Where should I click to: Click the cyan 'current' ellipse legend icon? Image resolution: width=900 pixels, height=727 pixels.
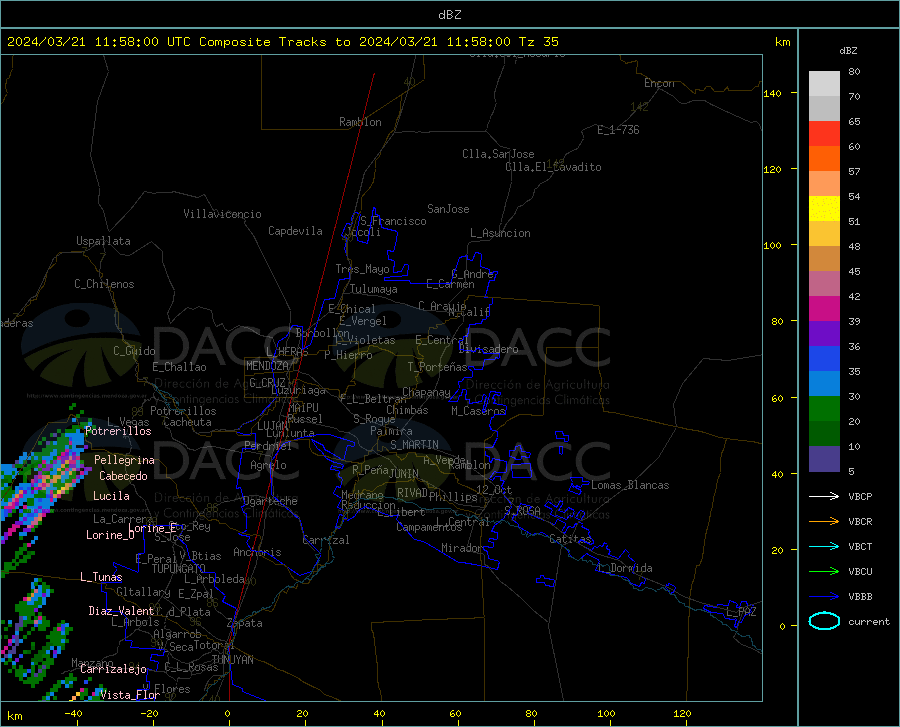coord(824,621)
